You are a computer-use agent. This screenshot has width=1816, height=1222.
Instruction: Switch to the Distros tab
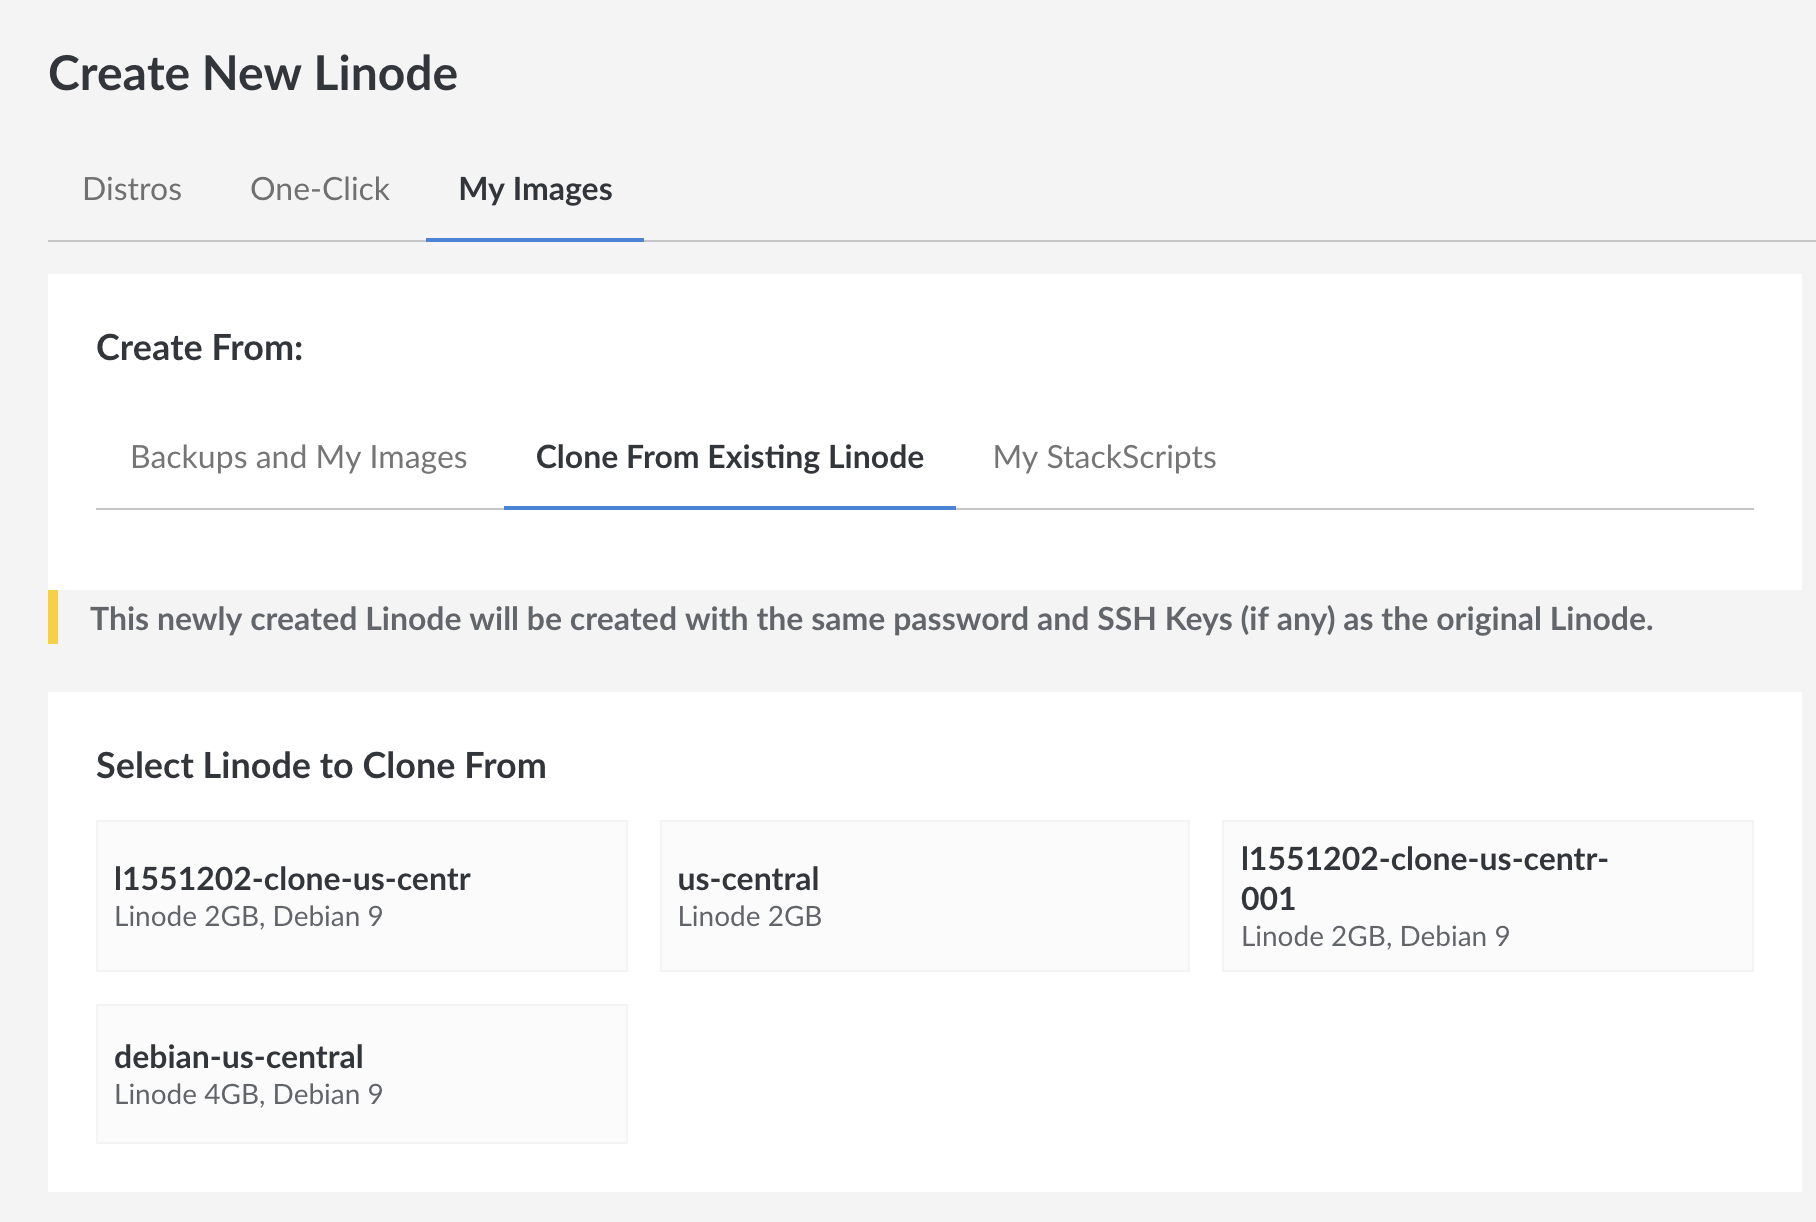point(132,189)
